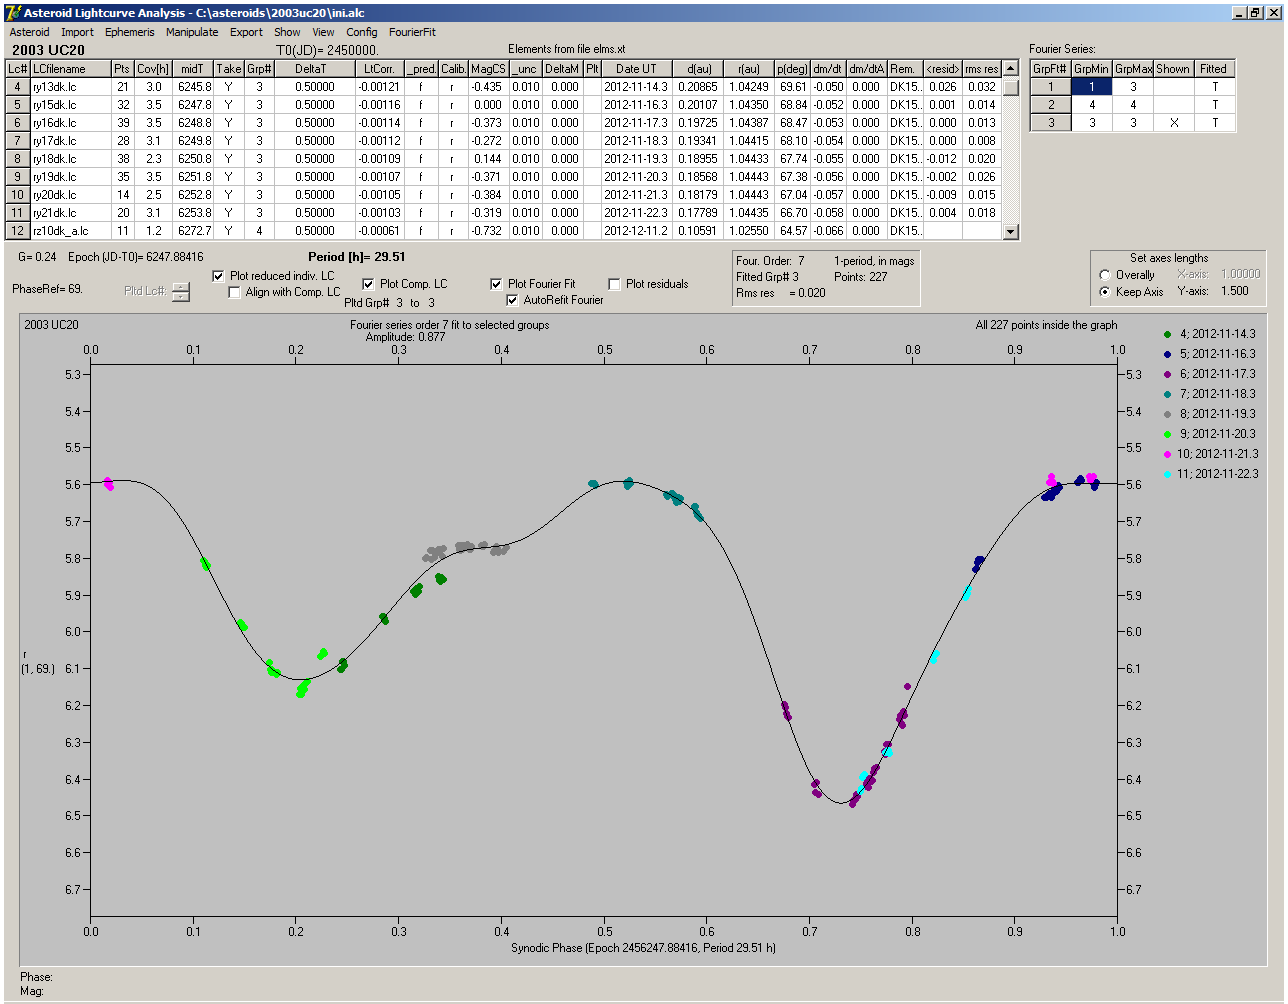This screenshot has height=1004, width=1288.
Task: Click purple legend dot for 2012-11-17.3
Action: pyautogui.click(x=1169, y=374)
